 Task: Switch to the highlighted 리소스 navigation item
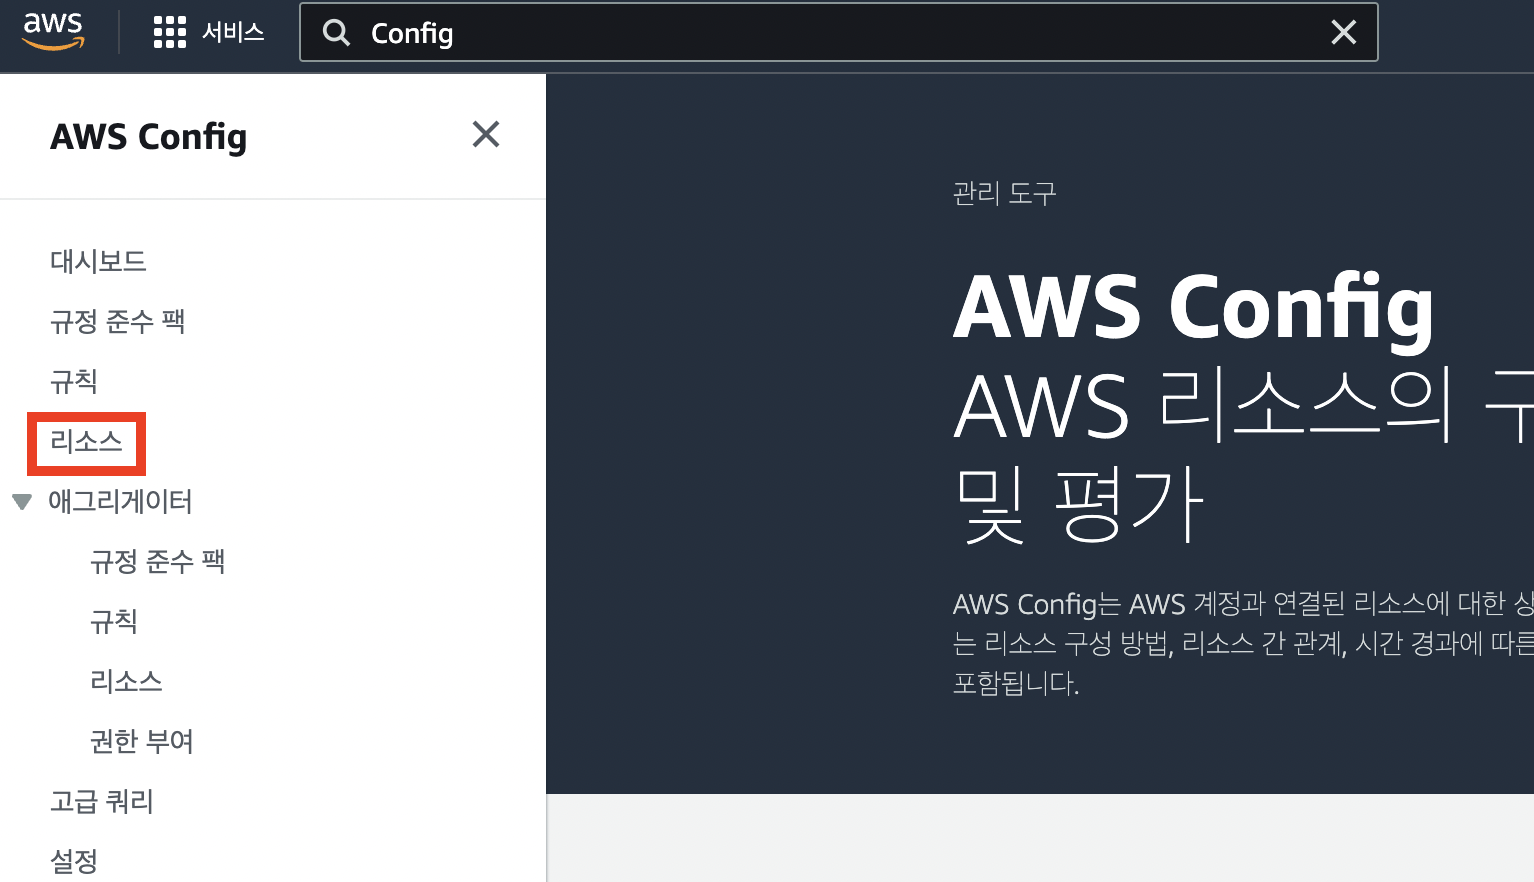[86, 443]
